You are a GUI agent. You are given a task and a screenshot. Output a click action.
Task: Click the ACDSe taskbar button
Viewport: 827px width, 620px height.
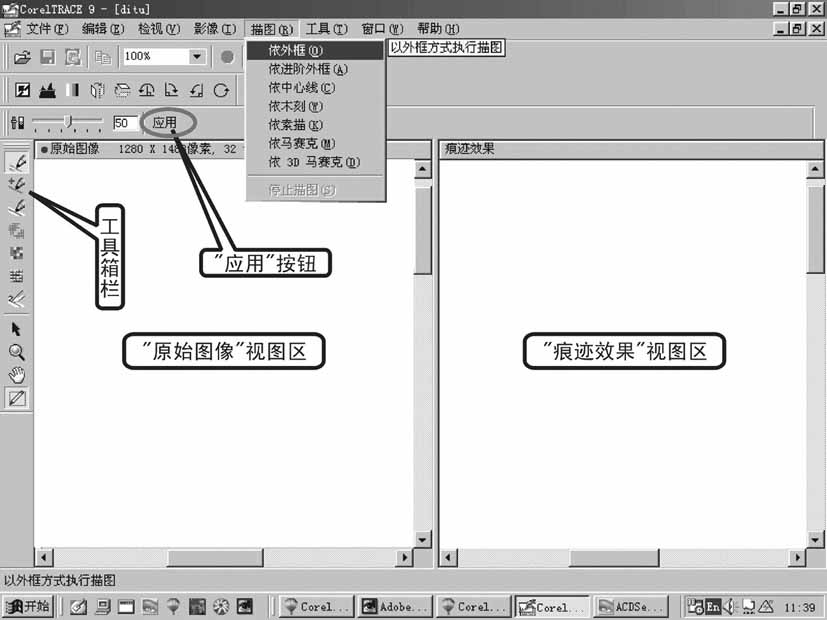point(630,606)
